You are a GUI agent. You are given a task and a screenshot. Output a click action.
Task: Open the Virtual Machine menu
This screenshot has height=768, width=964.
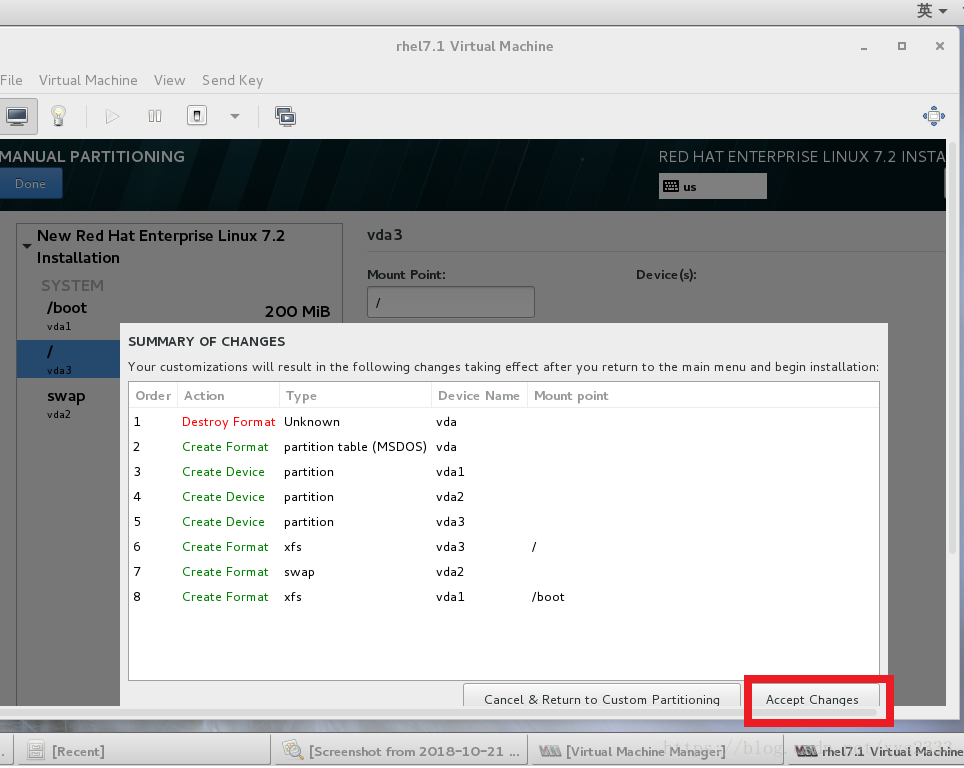click(88, 81)
